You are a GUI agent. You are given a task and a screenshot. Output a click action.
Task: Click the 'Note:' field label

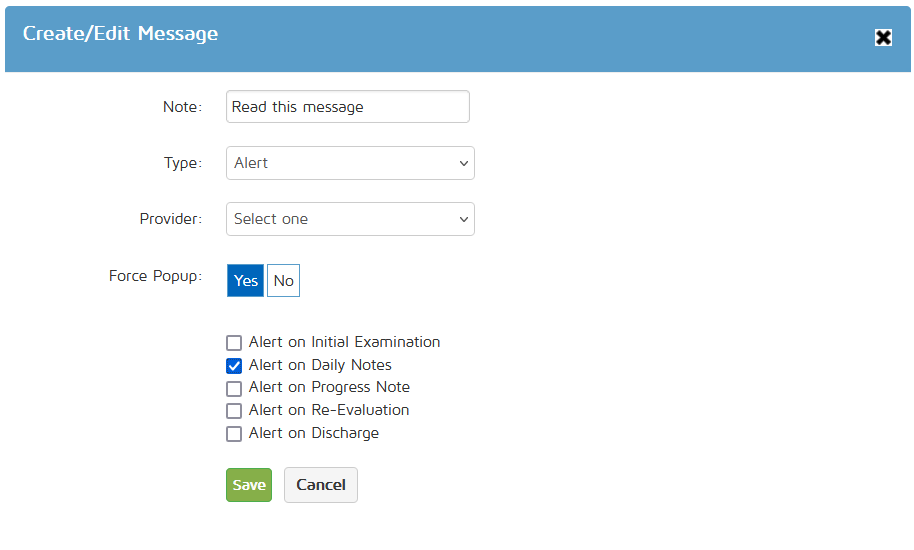182,107
